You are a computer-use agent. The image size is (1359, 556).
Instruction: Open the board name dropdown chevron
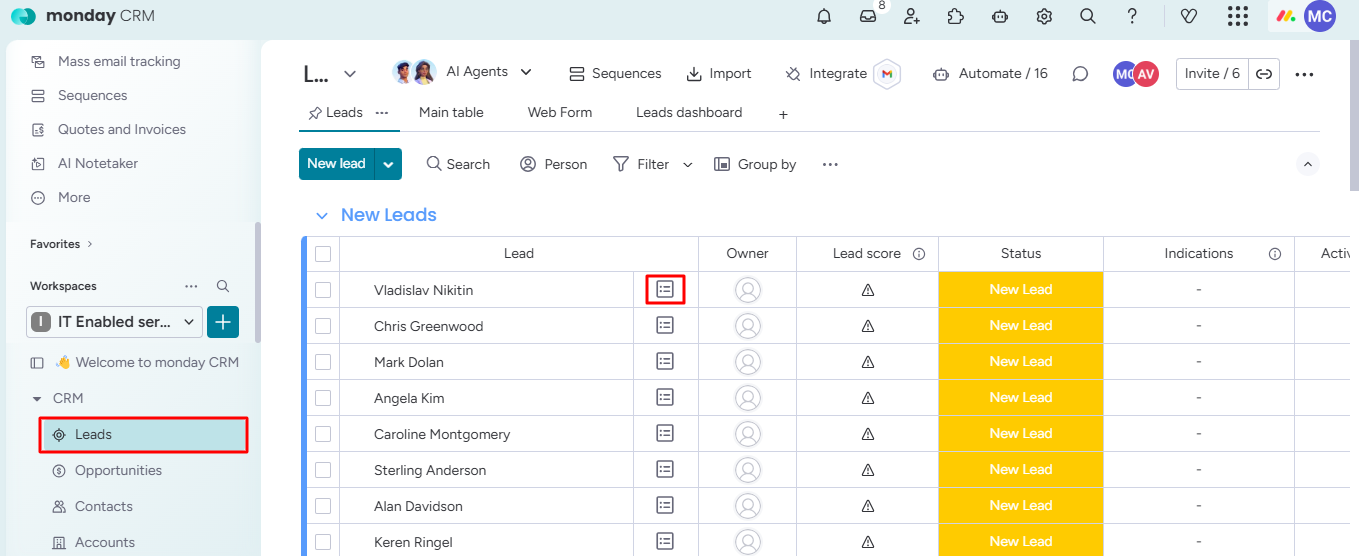350,74
